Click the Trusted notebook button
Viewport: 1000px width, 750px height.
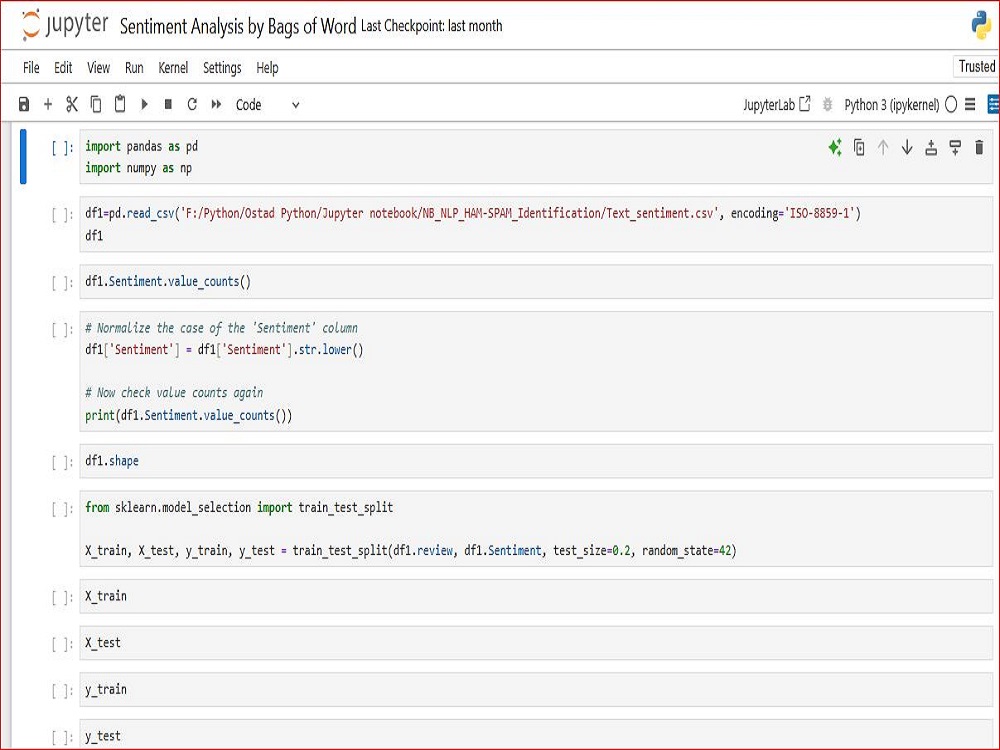976,66
